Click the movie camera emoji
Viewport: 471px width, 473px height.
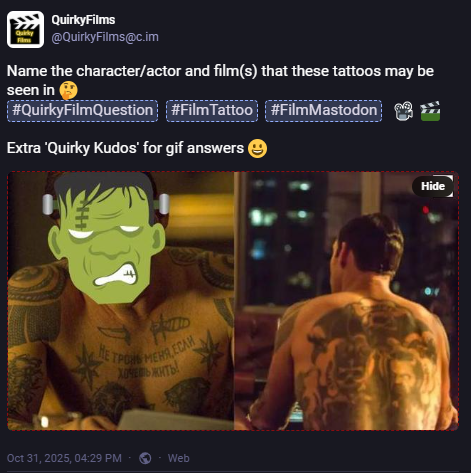[403, 111]
